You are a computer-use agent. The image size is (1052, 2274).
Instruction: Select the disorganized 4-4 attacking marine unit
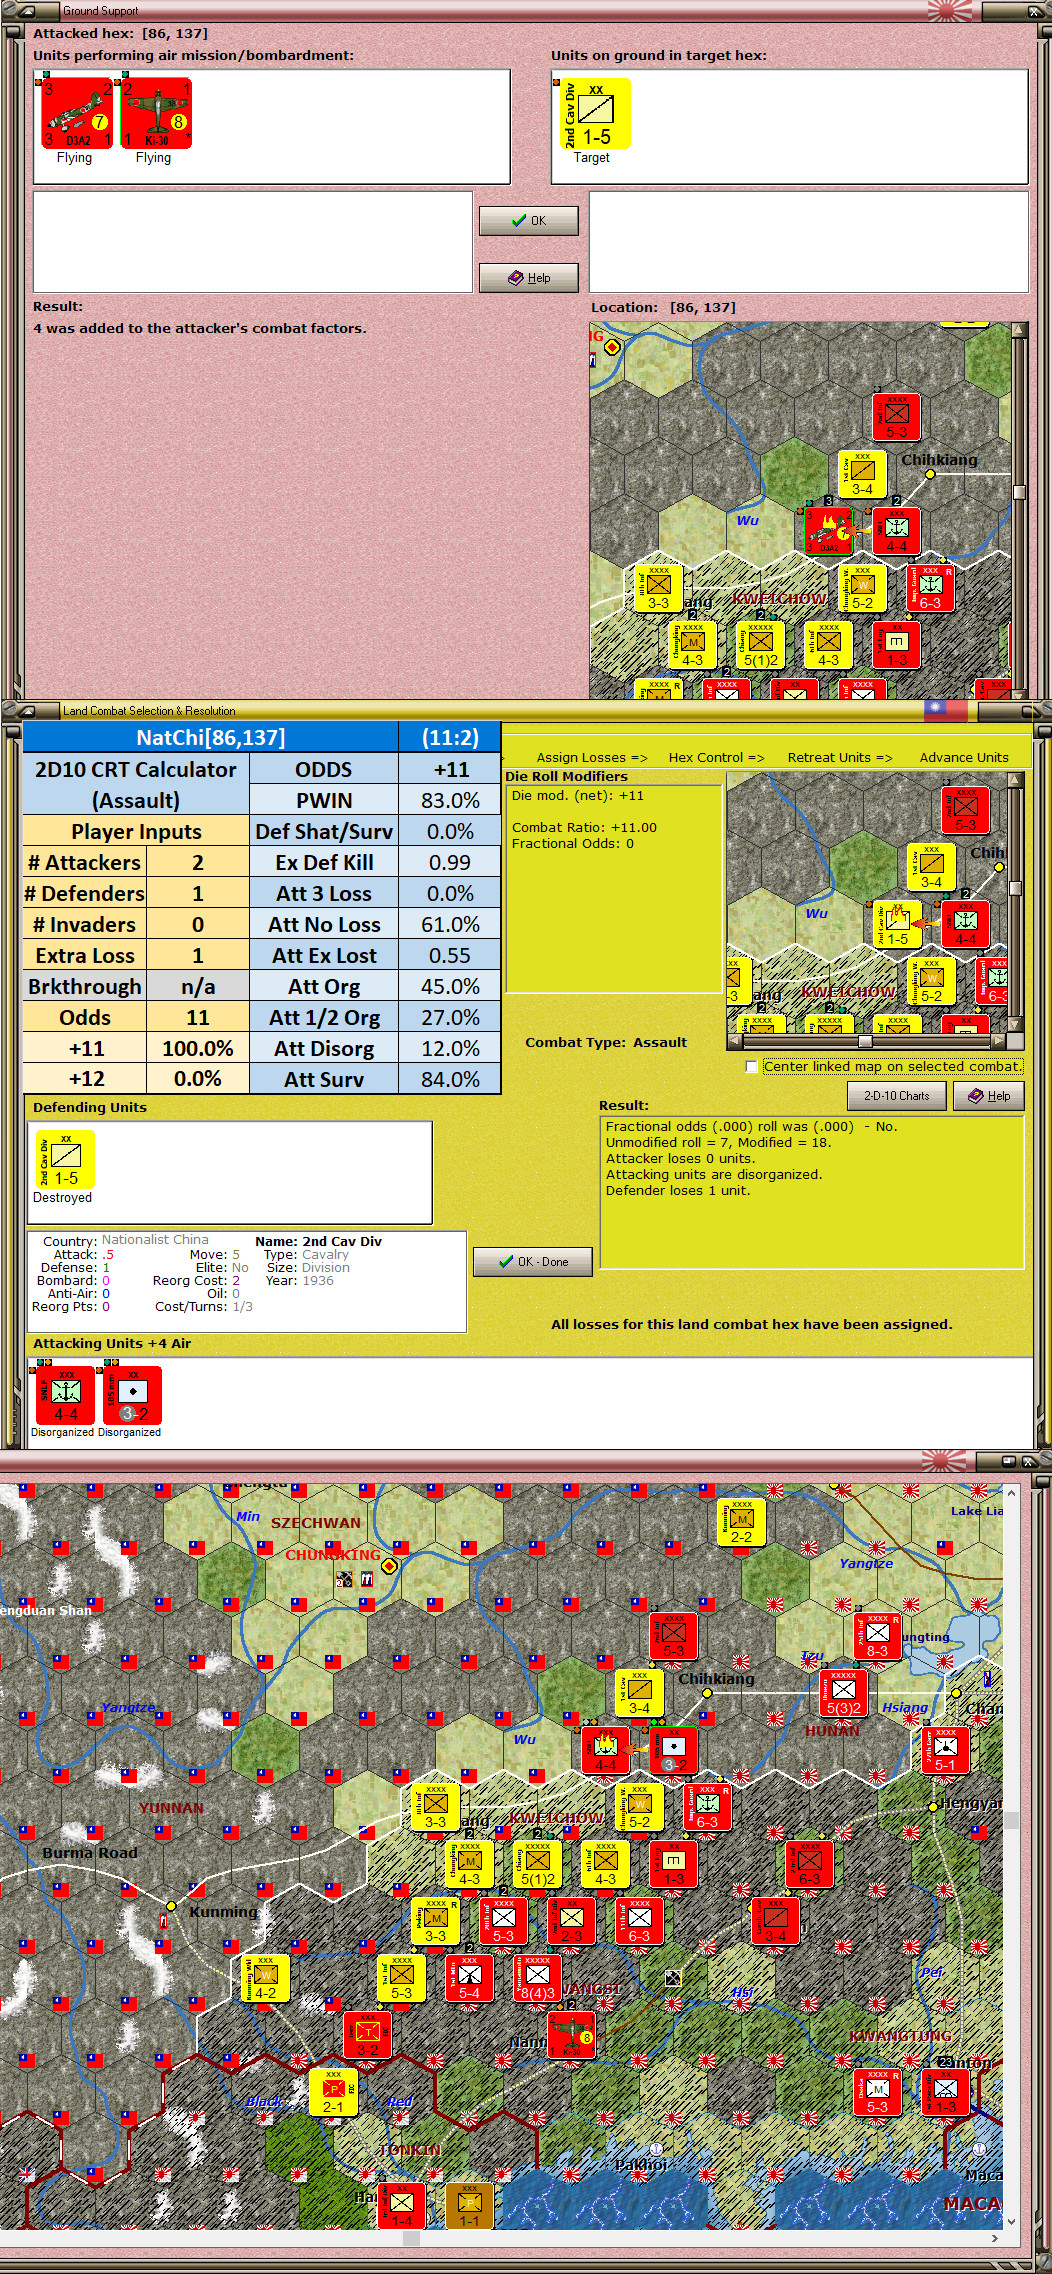[65, 1395]
